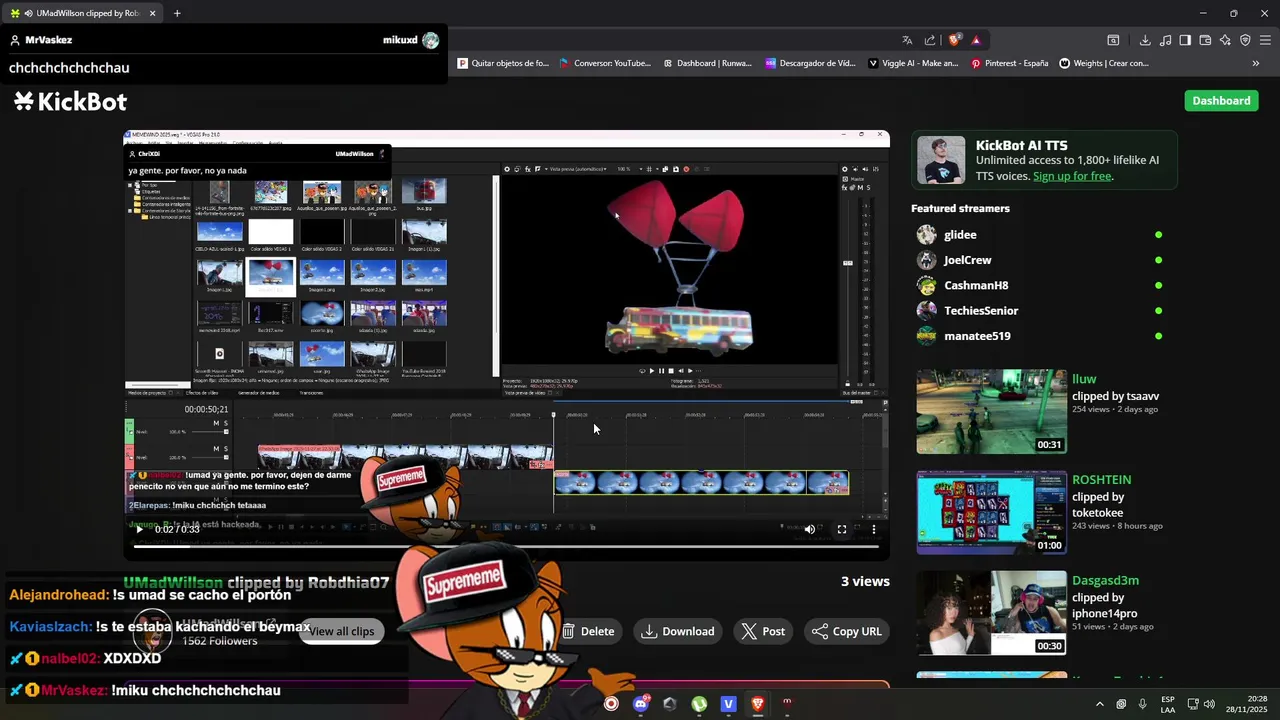This screenshot has height=720, width=1280.
Task: Open the blue V app taskbar icon
Action: pos(728,704)
